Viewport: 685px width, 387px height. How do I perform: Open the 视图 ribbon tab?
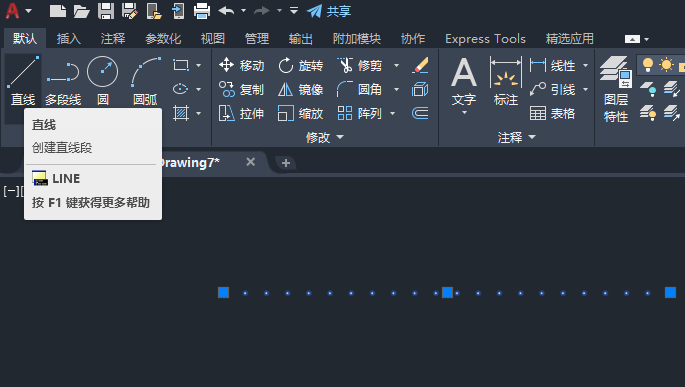tap(213, 38)
